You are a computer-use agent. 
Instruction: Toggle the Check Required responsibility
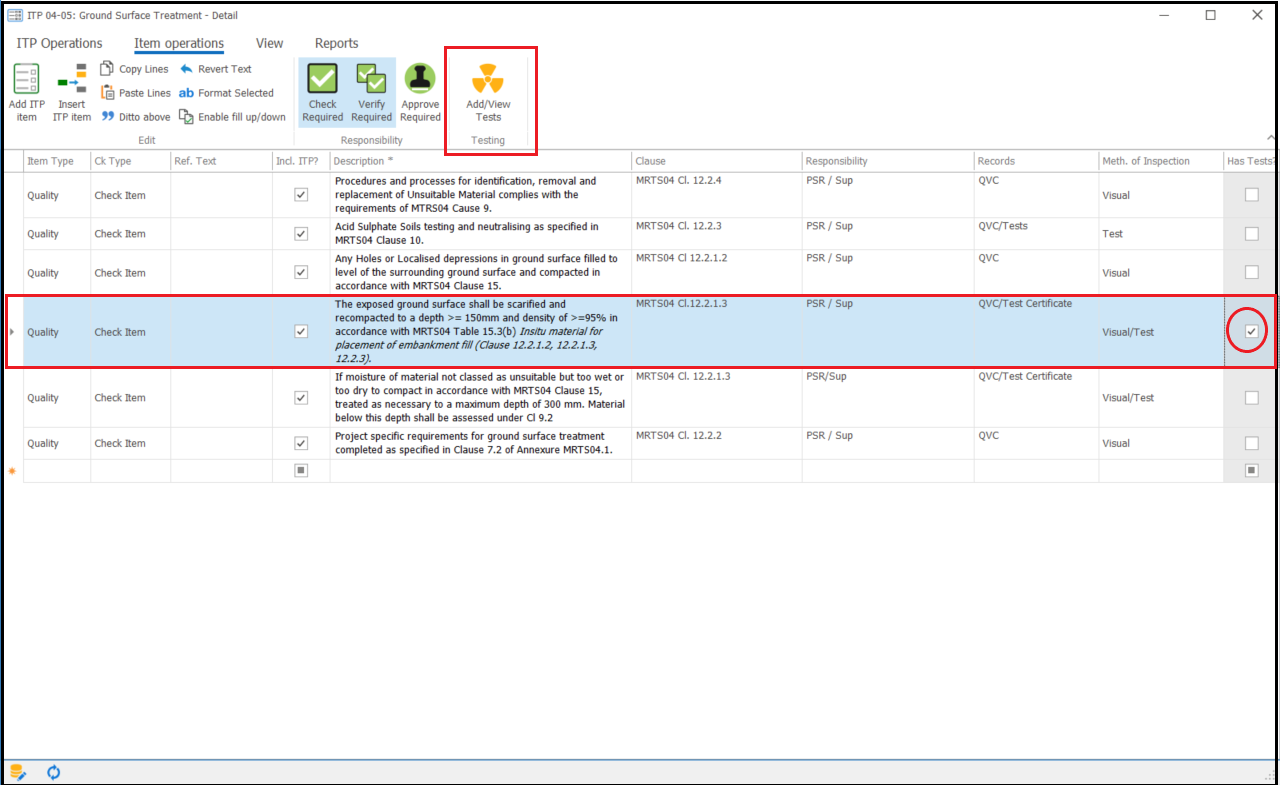(x=323, y=92)
